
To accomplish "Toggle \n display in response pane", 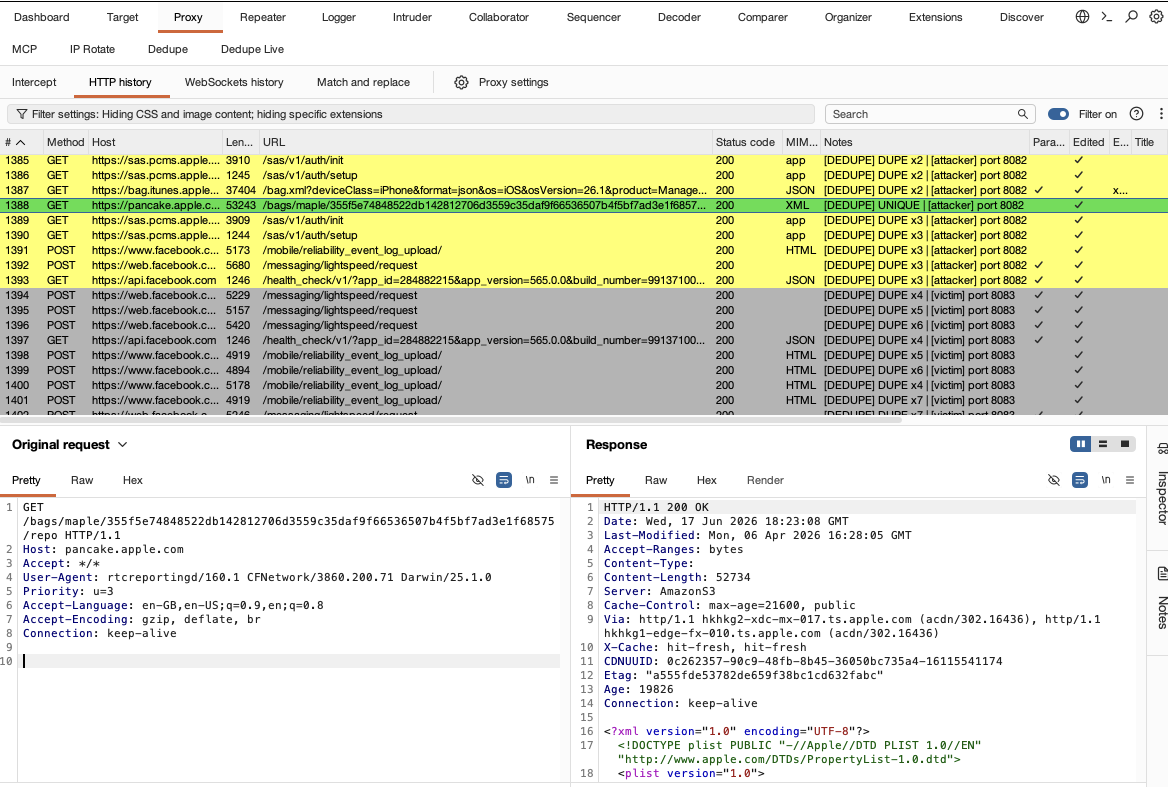I will 1105,480.
